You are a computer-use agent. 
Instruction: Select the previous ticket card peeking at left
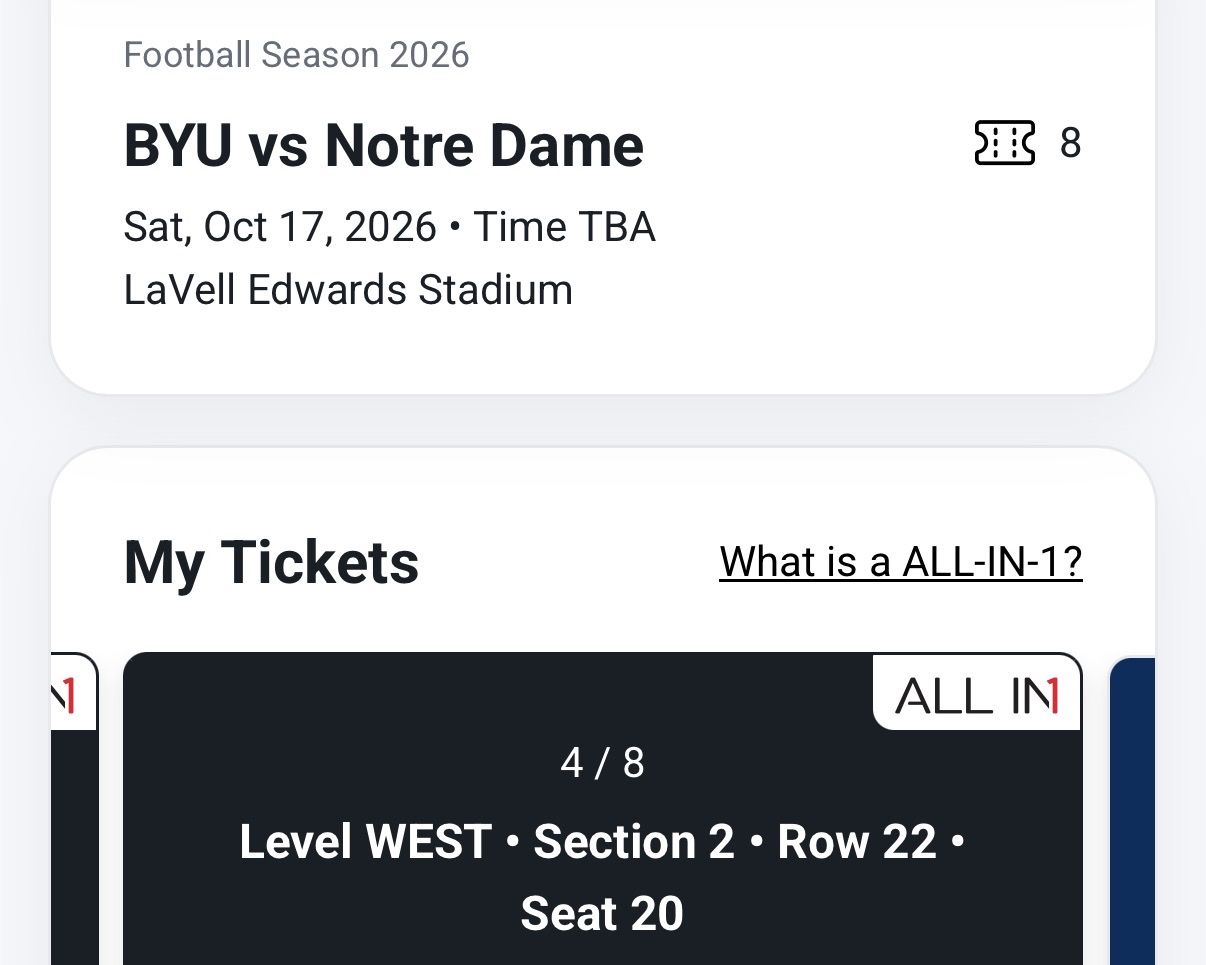[74, 808]
